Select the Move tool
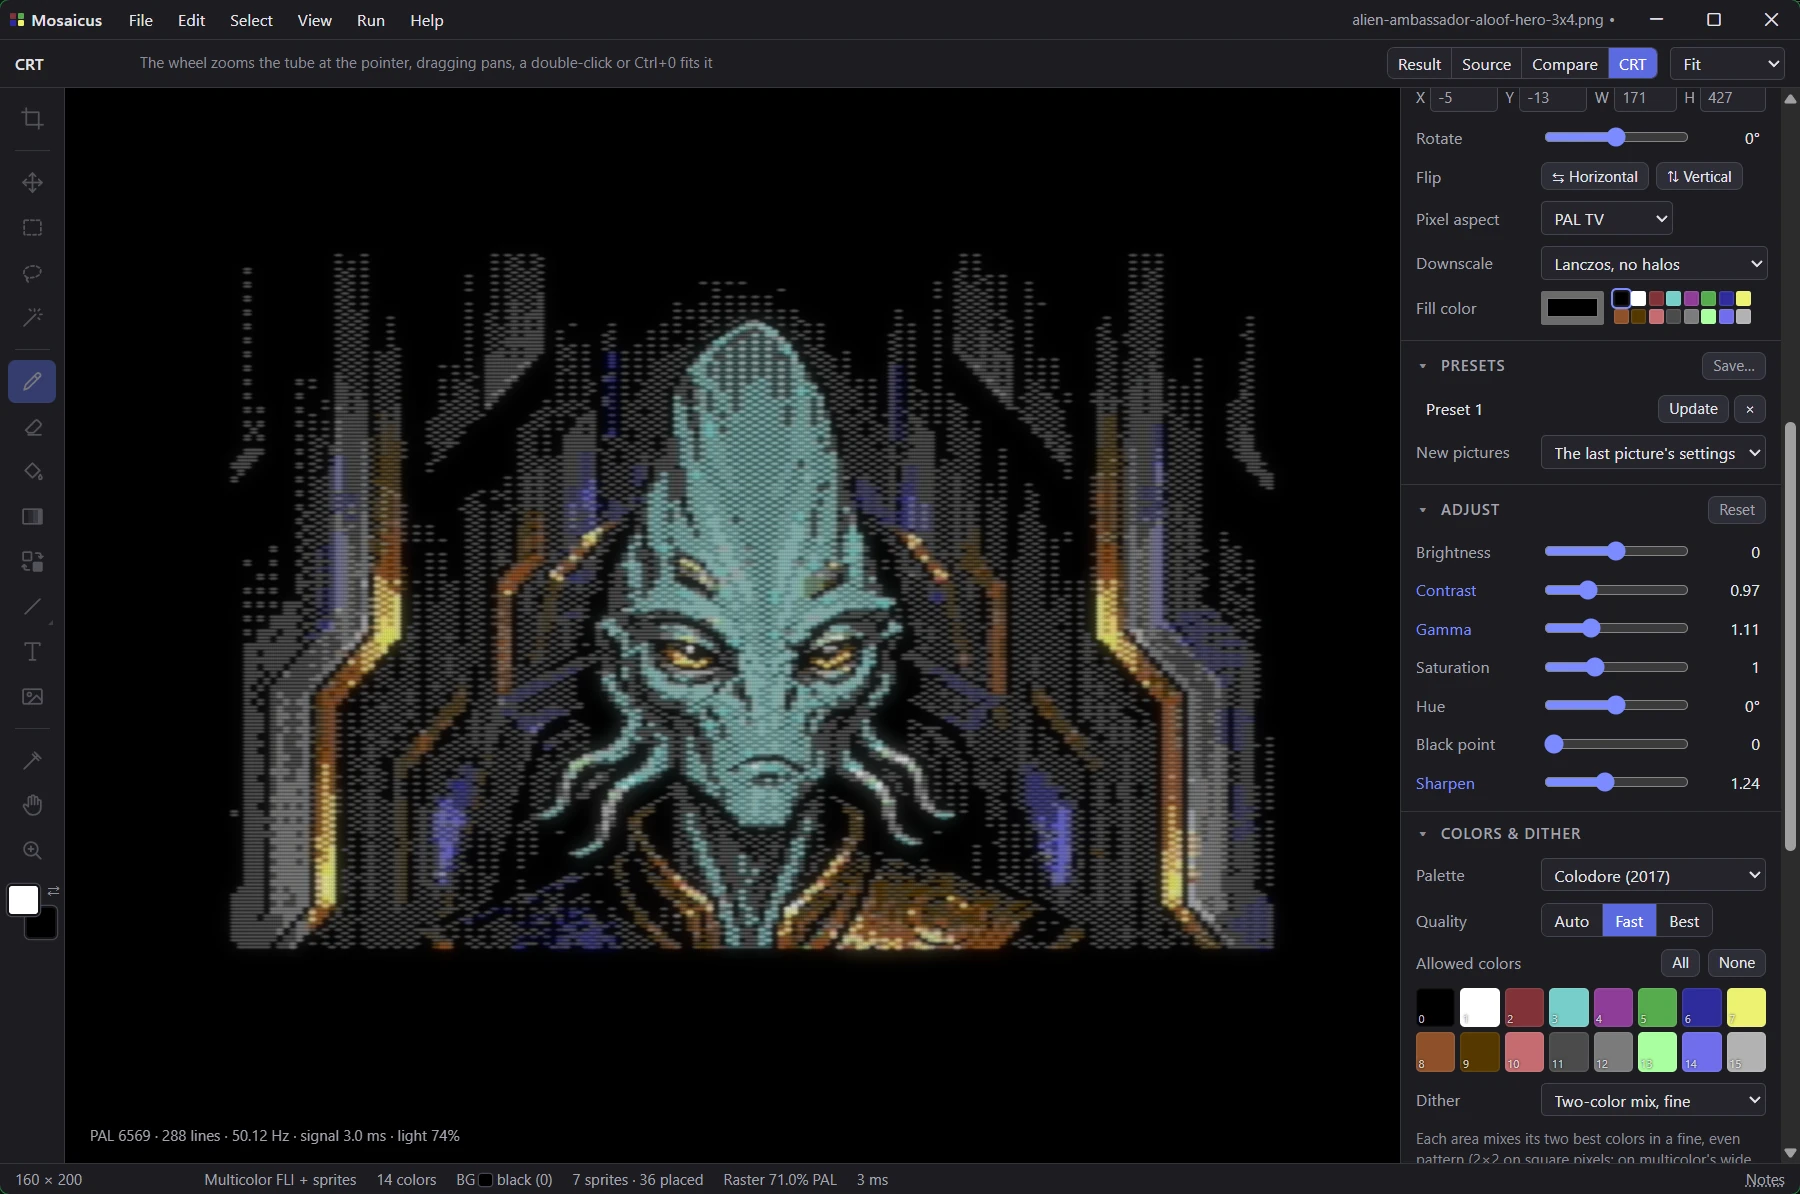This screenshot has width=1800, height=1194. [x=32, y=182]
